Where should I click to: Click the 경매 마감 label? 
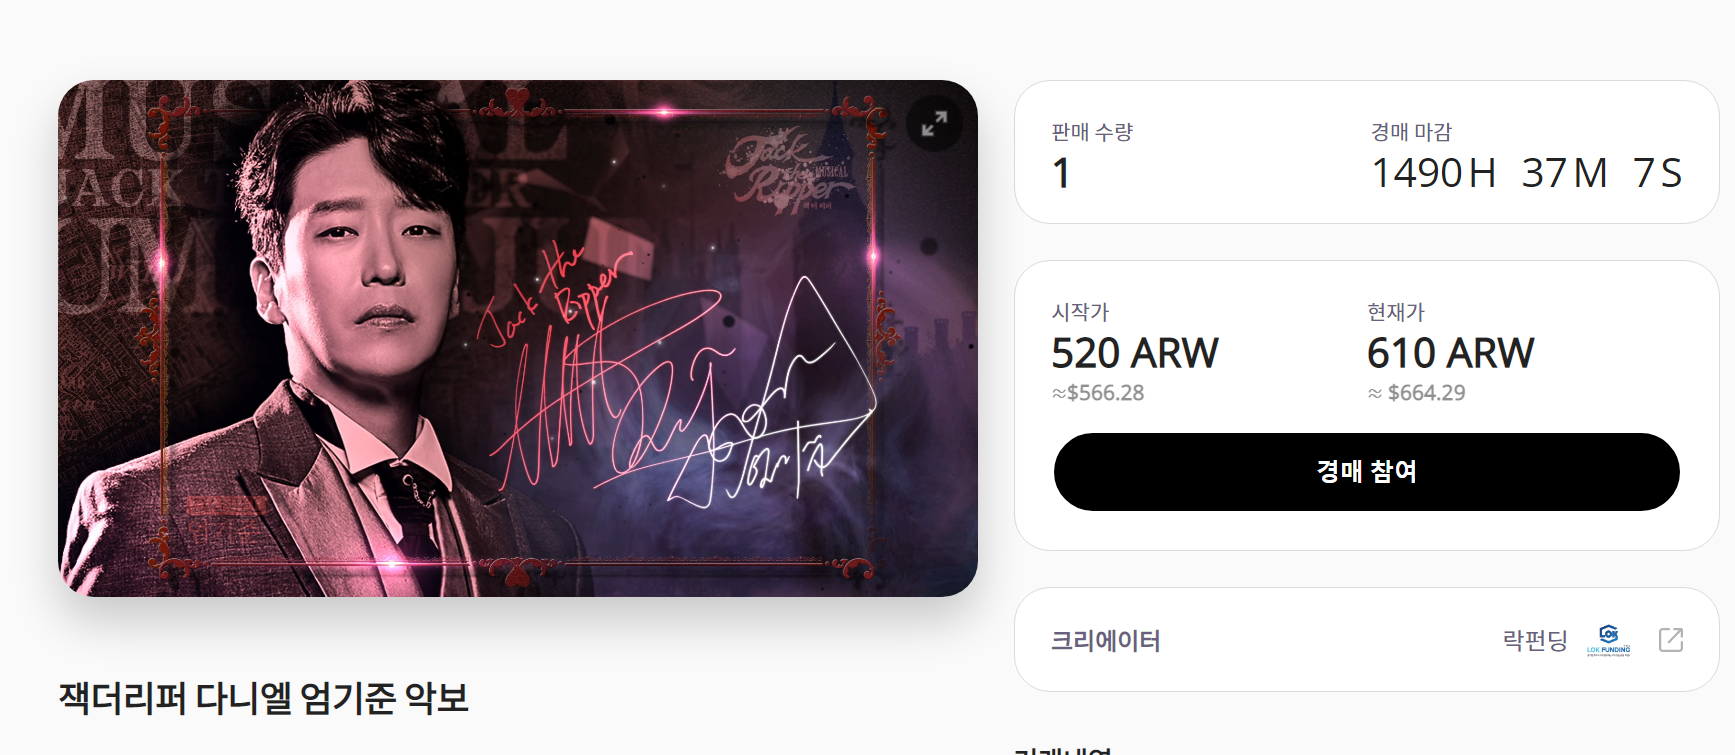point(1411,132)
